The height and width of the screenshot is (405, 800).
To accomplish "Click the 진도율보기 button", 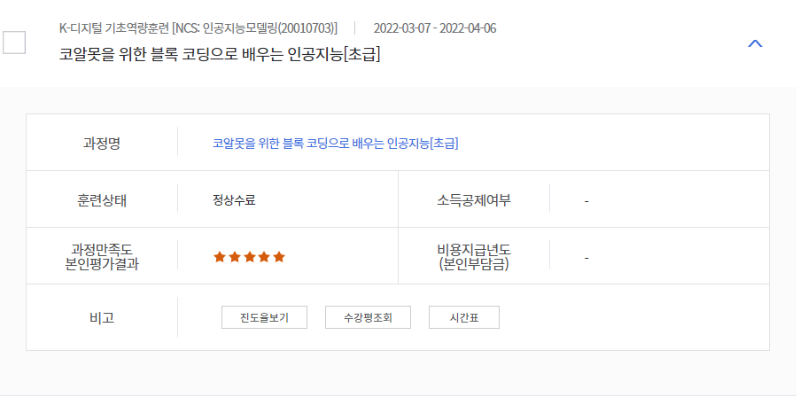I will click(x=264, y=318).
